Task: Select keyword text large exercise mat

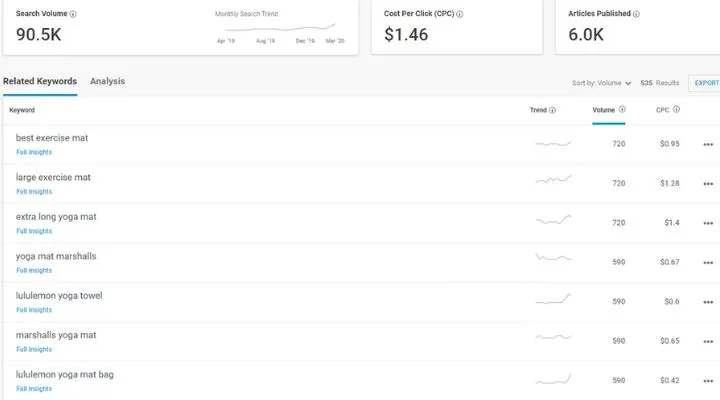Action: tap(53, 178)
